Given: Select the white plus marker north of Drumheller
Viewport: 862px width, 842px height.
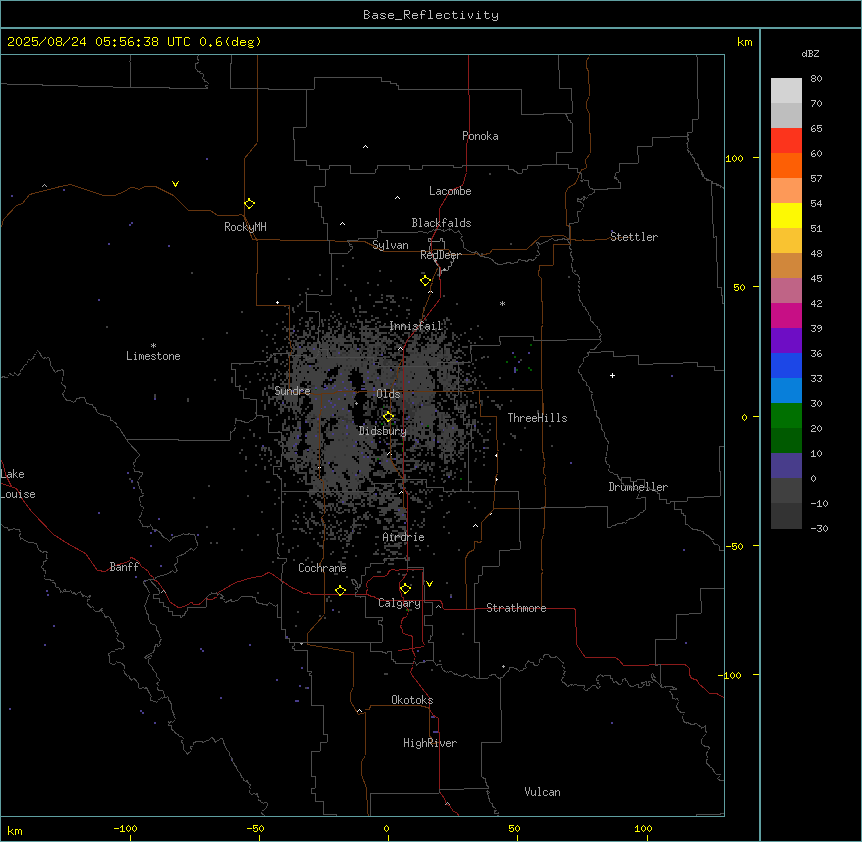Looking at the screenshot, I should click(612, 375).
